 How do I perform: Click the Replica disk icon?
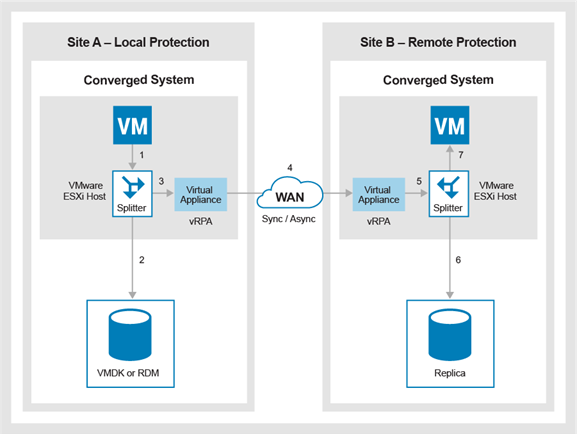(x=450, y=335)
